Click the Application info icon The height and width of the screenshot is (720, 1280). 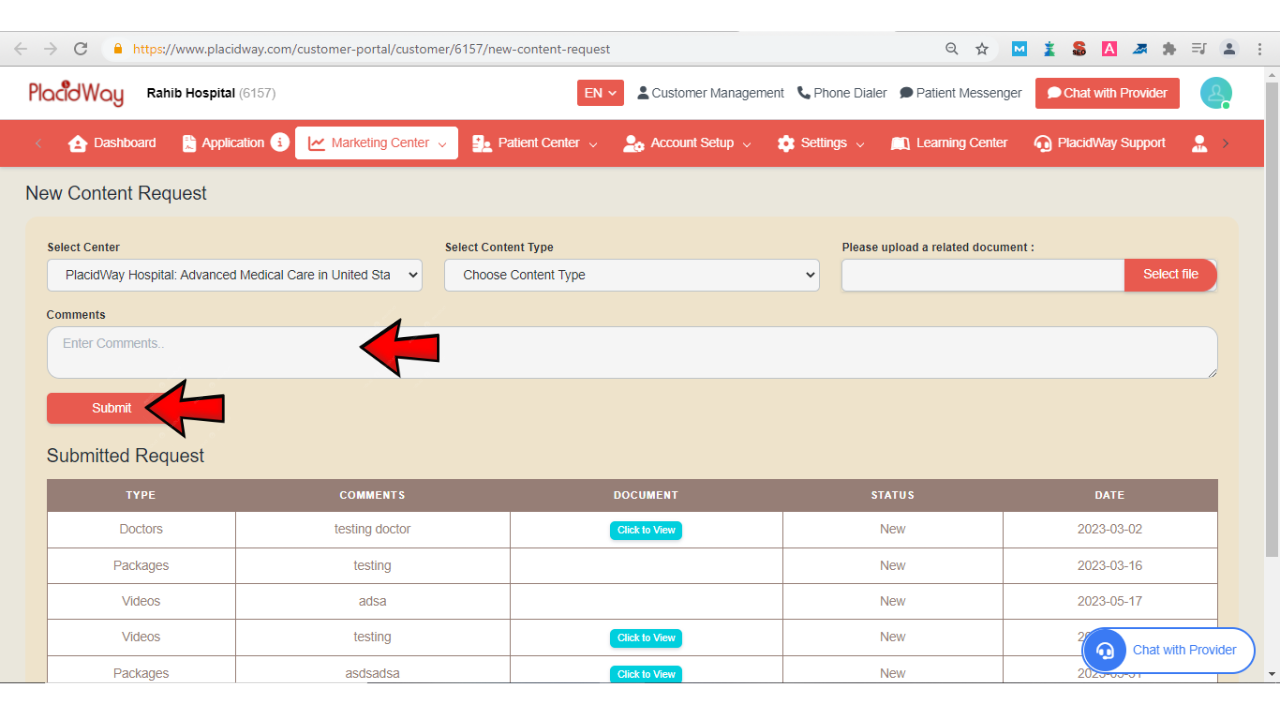[x=280, y=142]
